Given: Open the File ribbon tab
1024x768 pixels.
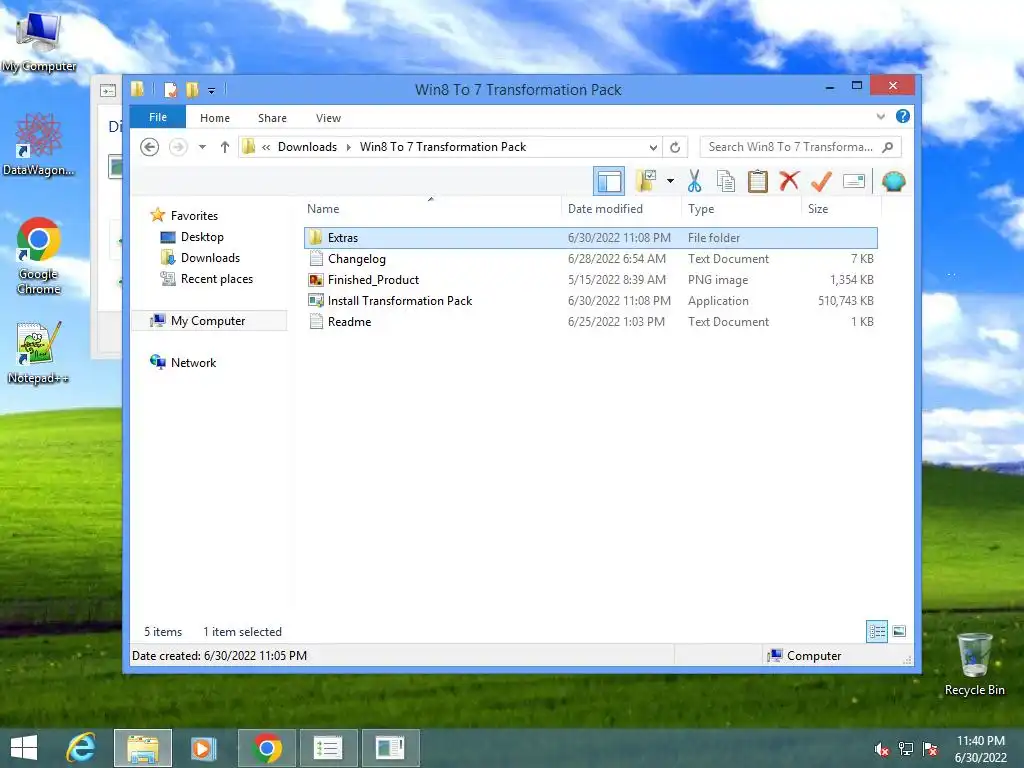Looking at the screenshot, I should pyautogui.click(x=158, y=118).
